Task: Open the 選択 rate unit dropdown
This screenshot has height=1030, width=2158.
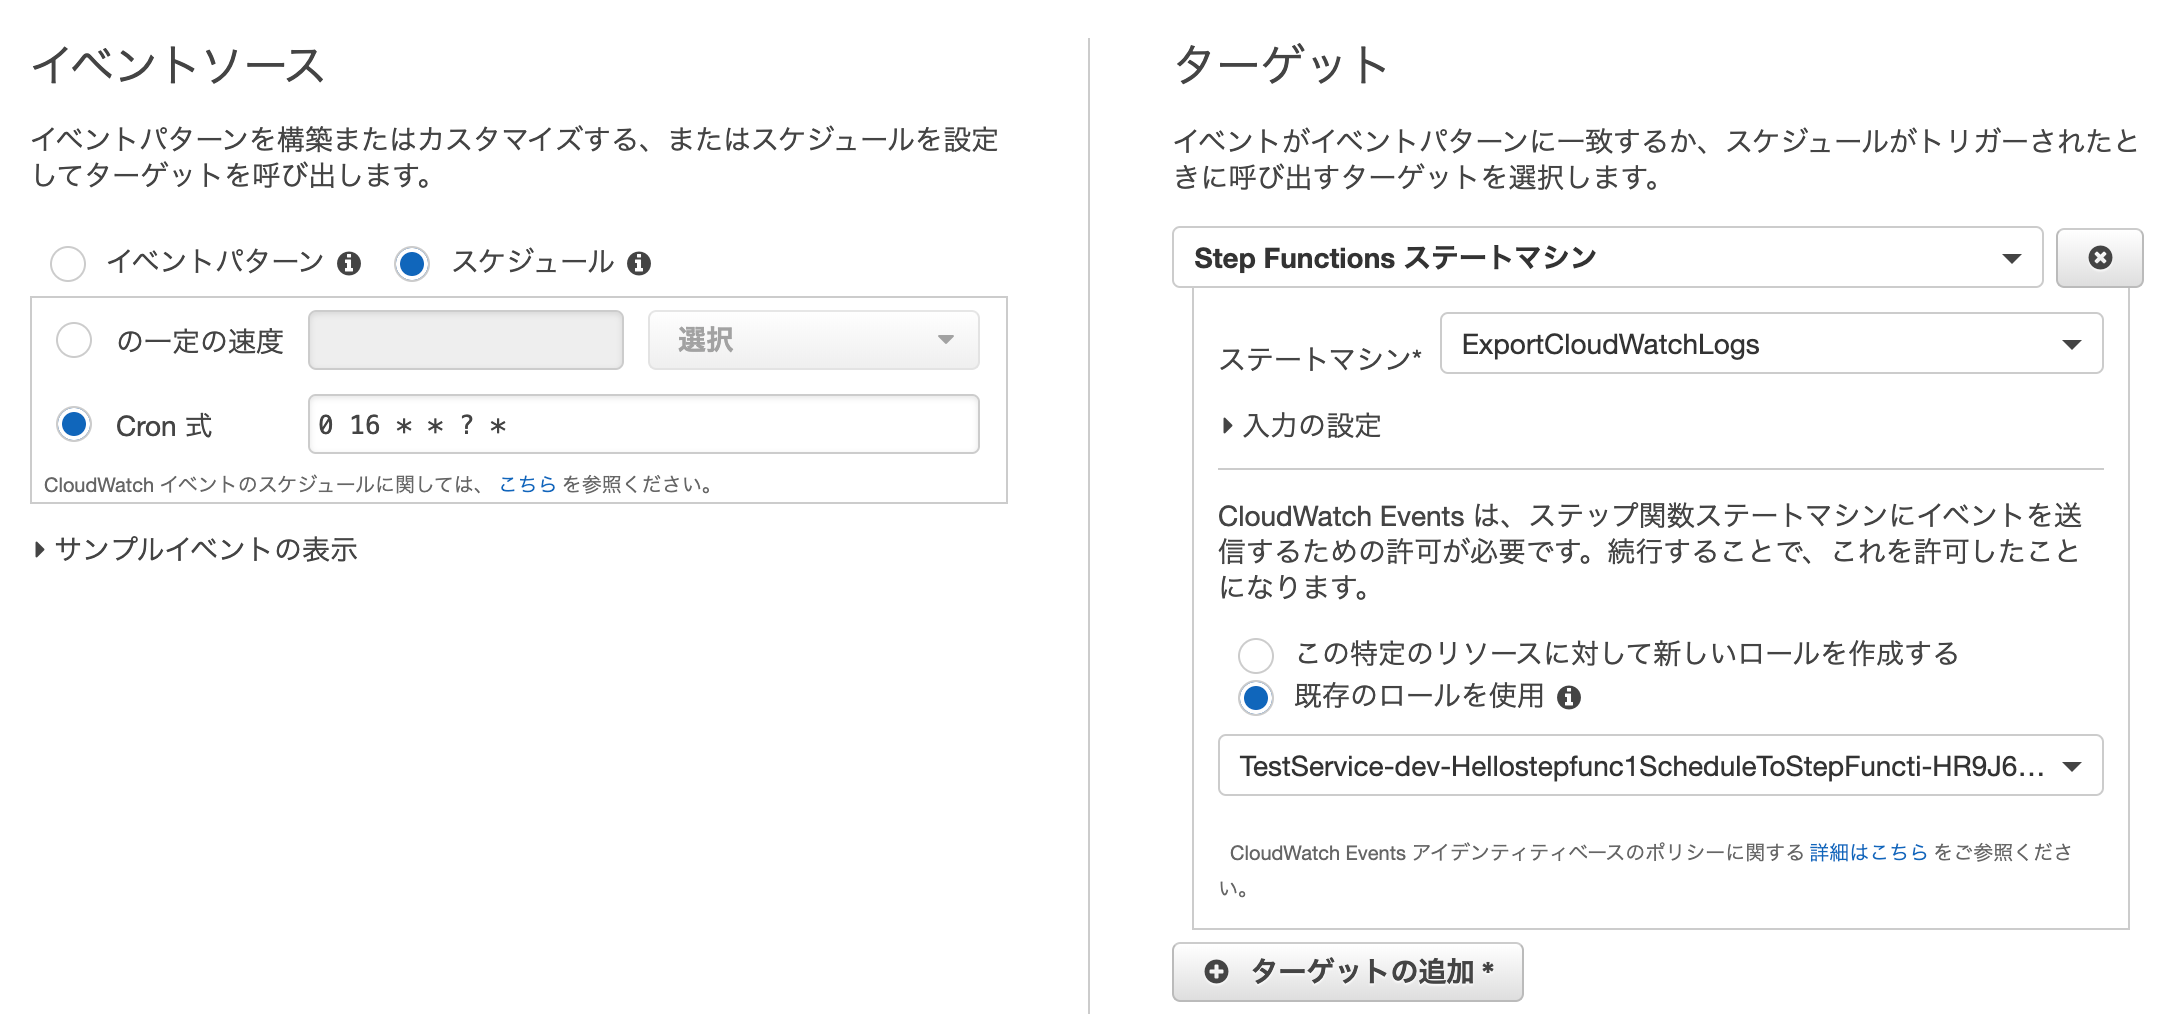Action: coord(812,340)
